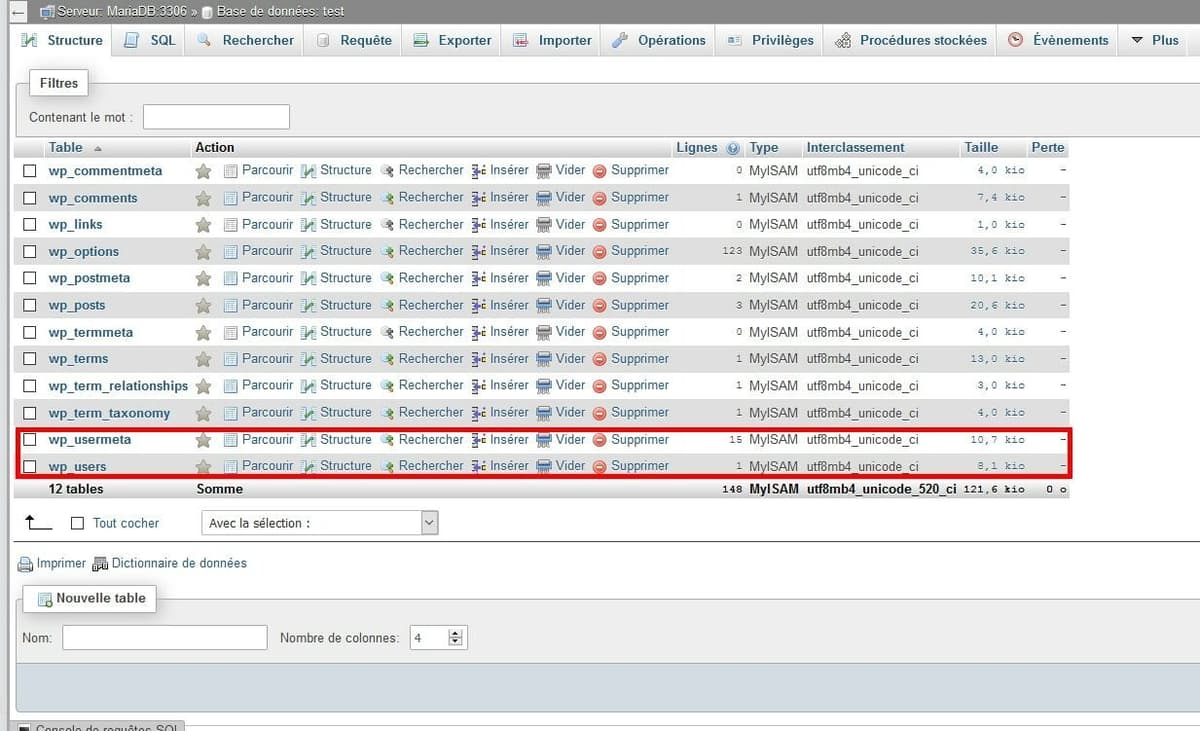
Task: Tick the wp_users table checkbox
Action: pyautogui.click(x=30, y=466)
